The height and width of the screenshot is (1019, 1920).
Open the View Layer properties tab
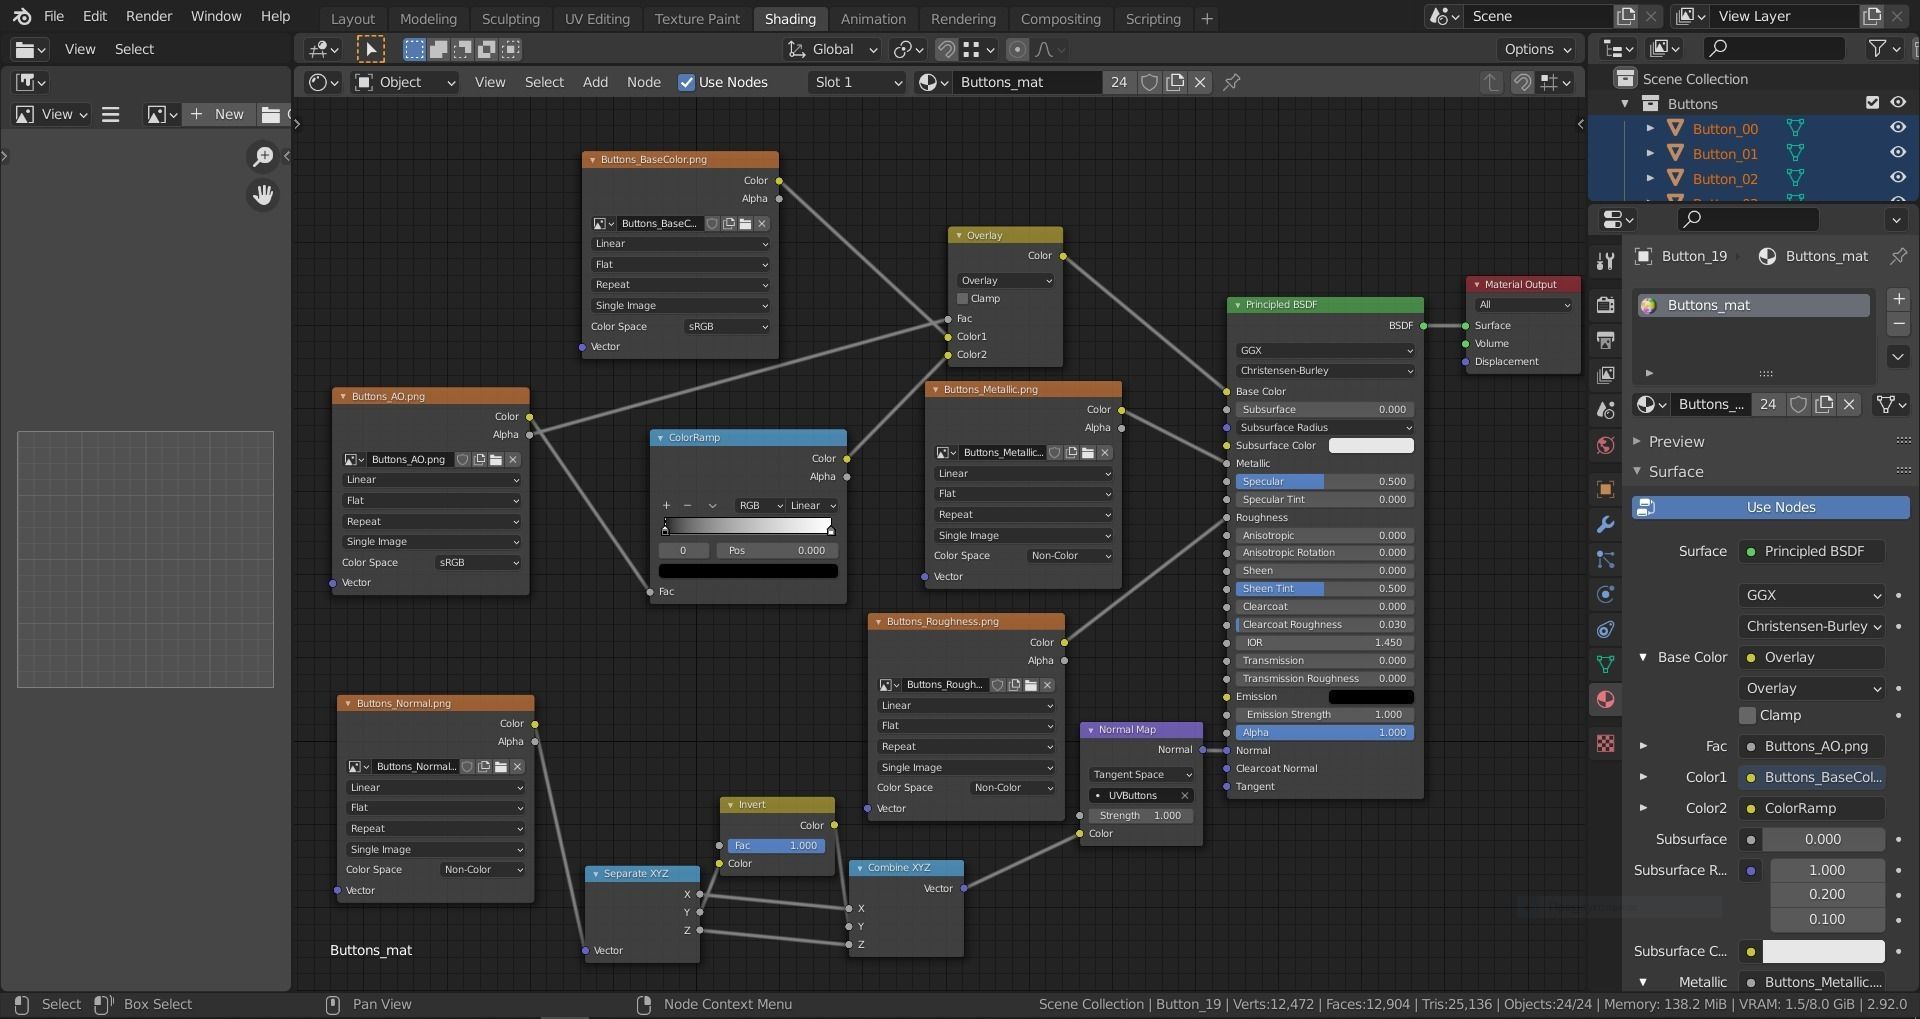1605,375
